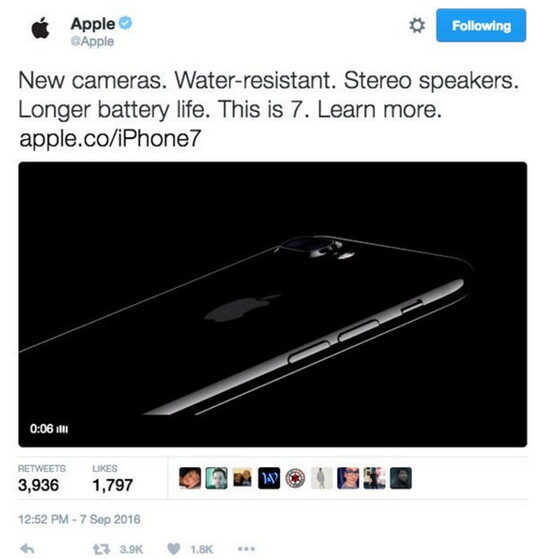Open the 12:52 PM - 7 Sep 2016 timestamp
Screen dimensions: 543x559
[79, 519]
